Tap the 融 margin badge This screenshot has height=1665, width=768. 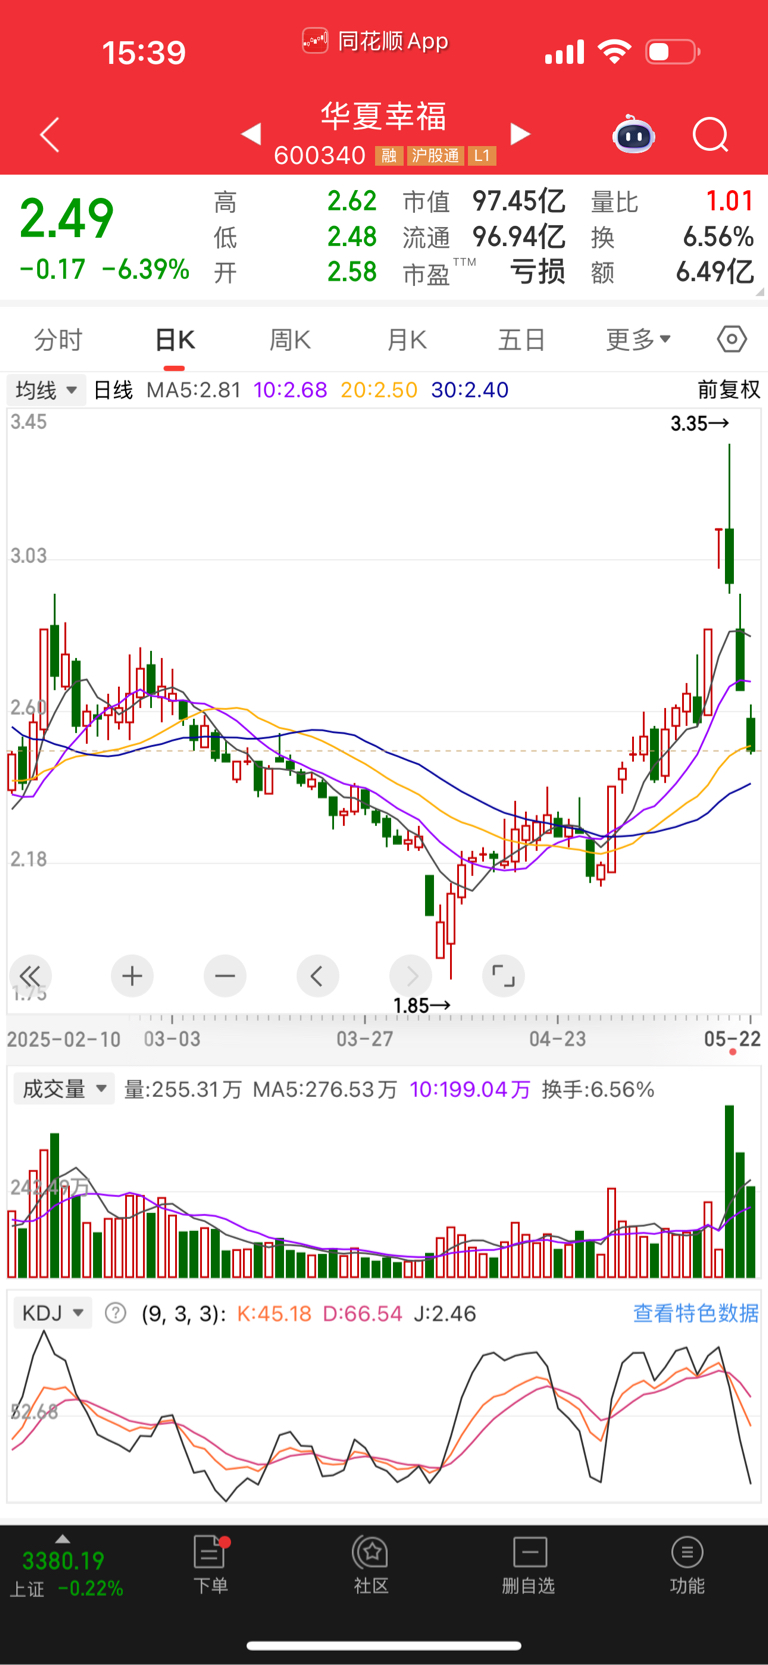388,155
